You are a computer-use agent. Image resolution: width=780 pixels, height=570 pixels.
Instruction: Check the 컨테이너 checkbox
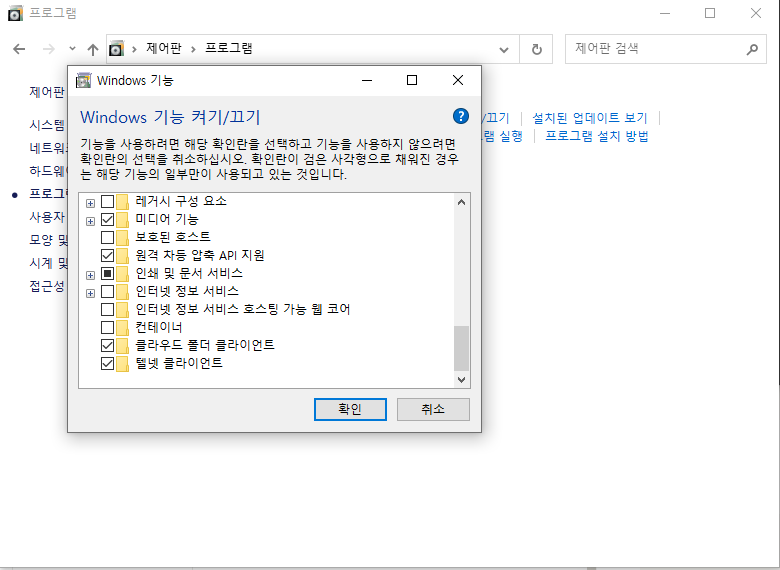pos(107,327)
